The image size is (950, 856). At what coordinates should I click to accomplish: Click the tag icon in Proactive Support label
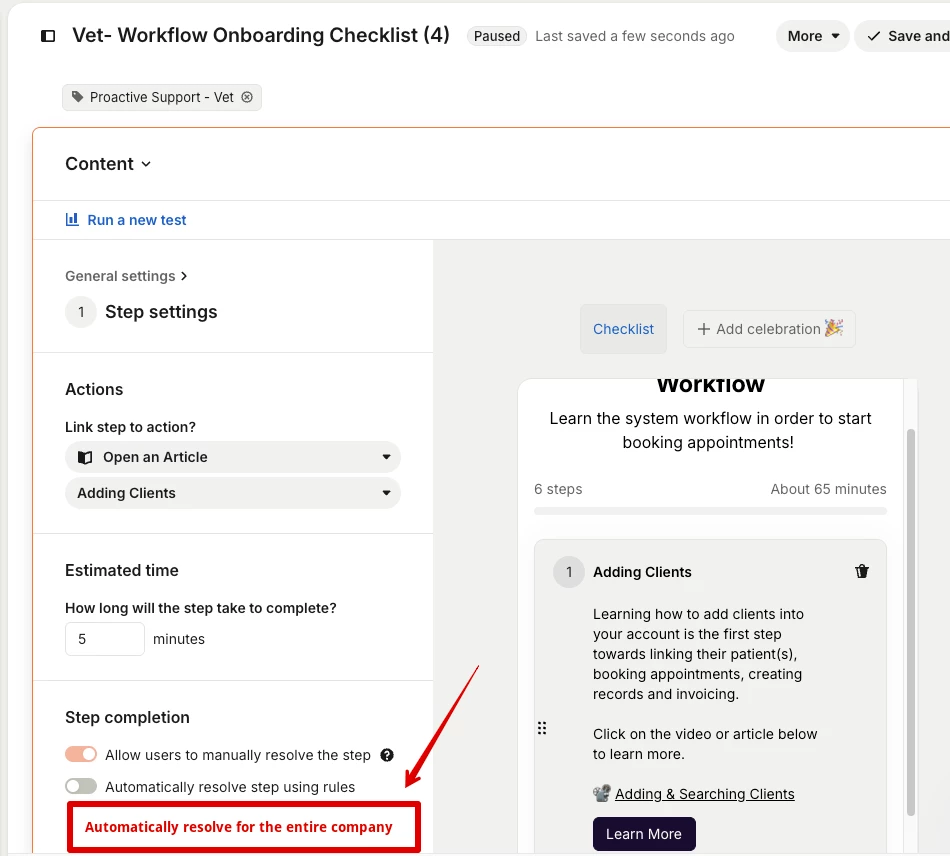tap(78, 97)
